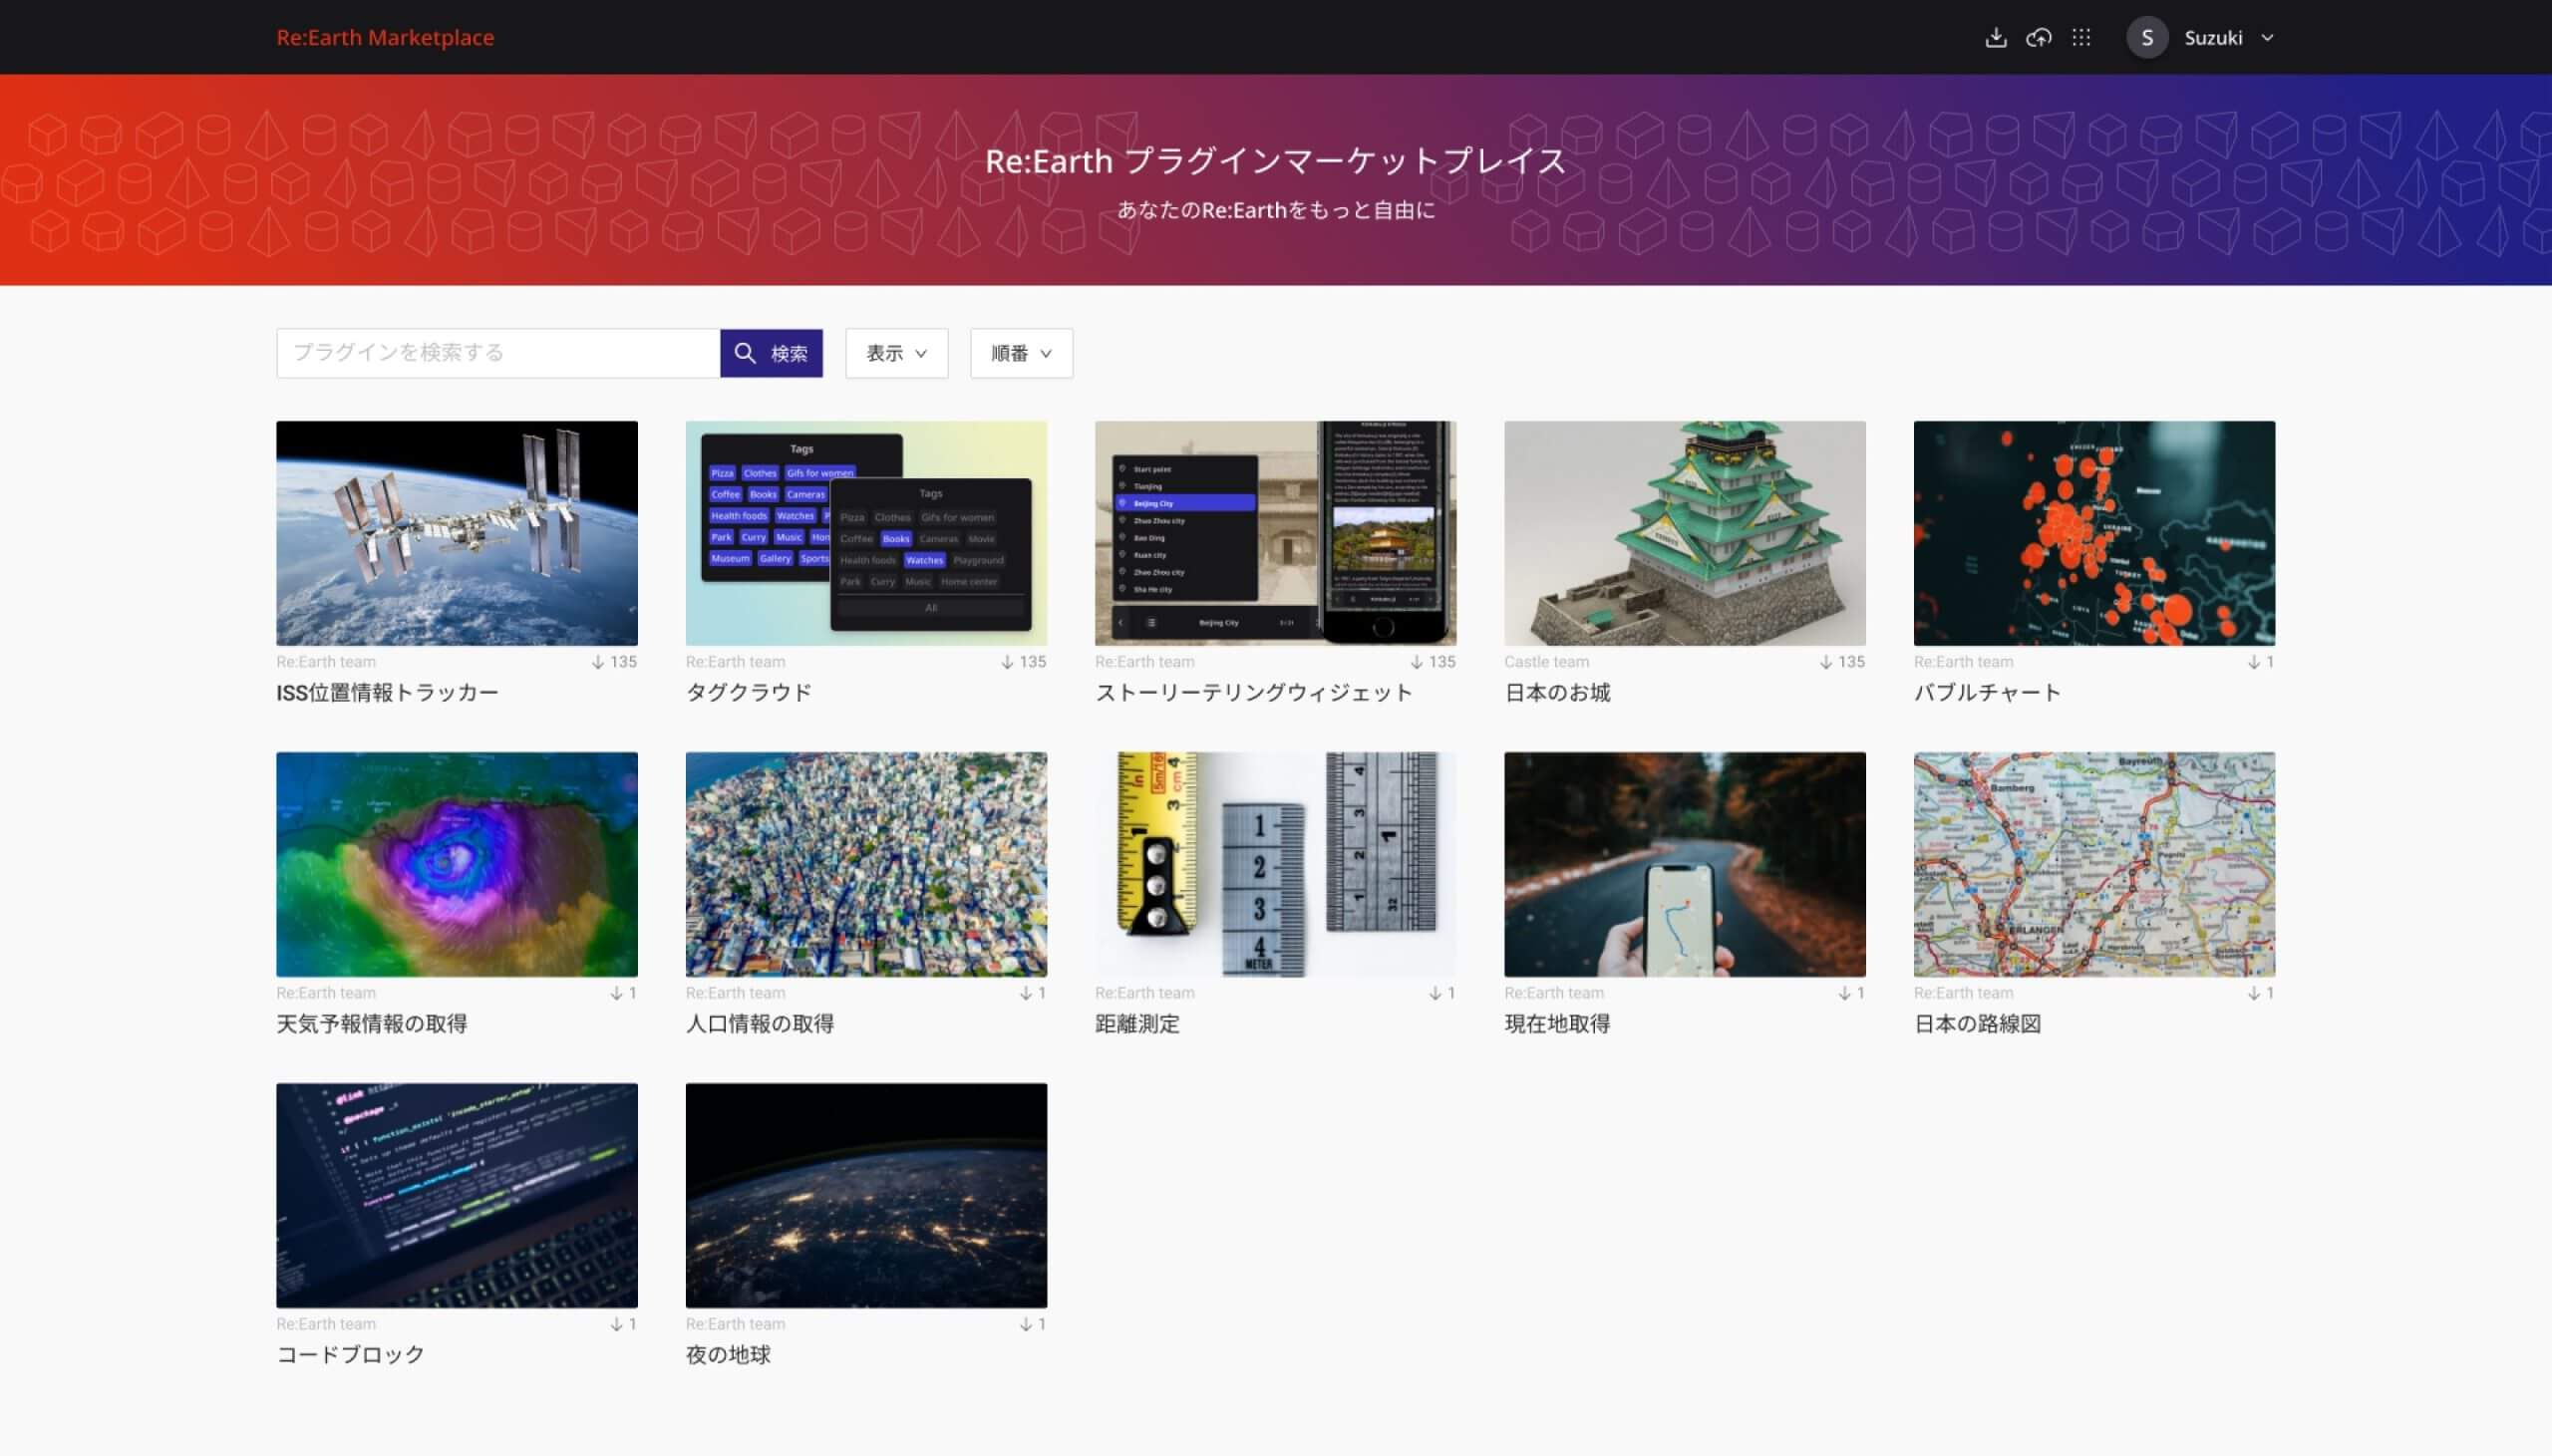The image size is (2552, 1456).
Task: Open the コードブロック code thumbnail
Action: pos(457,1195)
